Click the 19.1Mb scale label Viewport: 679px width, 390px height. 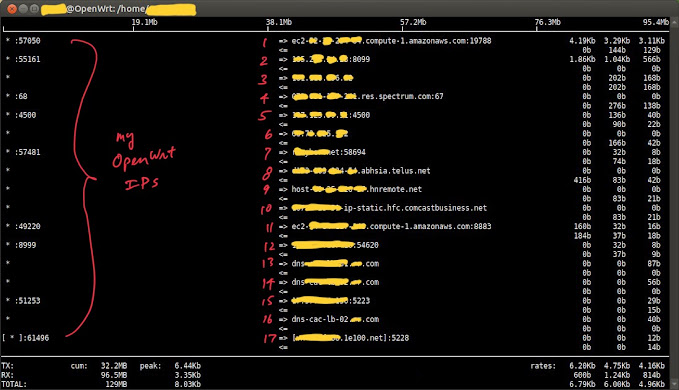point(145,22)
